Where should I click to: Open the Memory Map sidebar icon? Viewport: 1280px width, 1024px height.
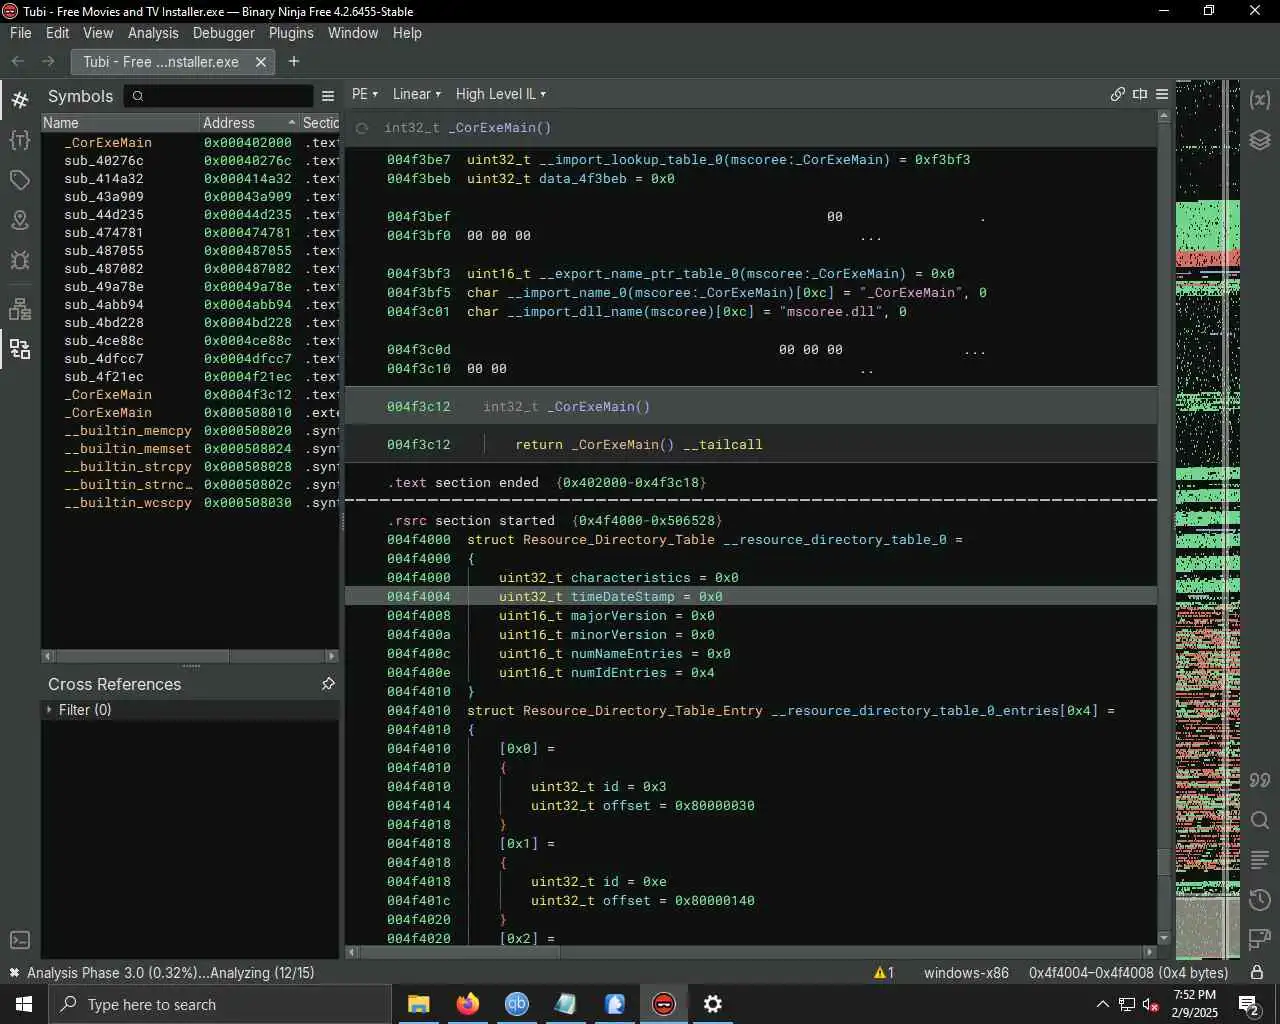coord(19,220)
